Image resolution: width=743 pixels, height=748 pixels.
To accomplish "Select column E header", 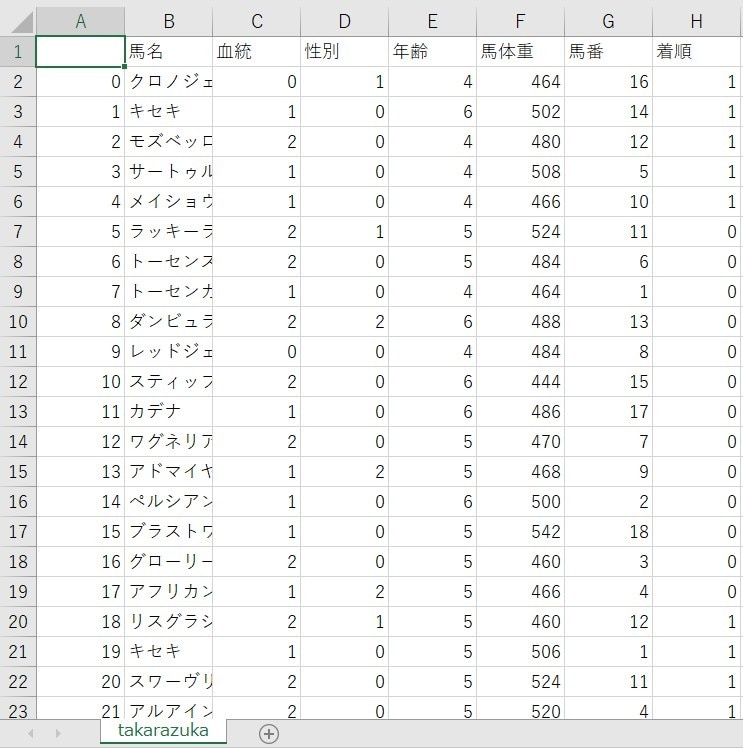I will pyautogui.click(x=433, y=21).
